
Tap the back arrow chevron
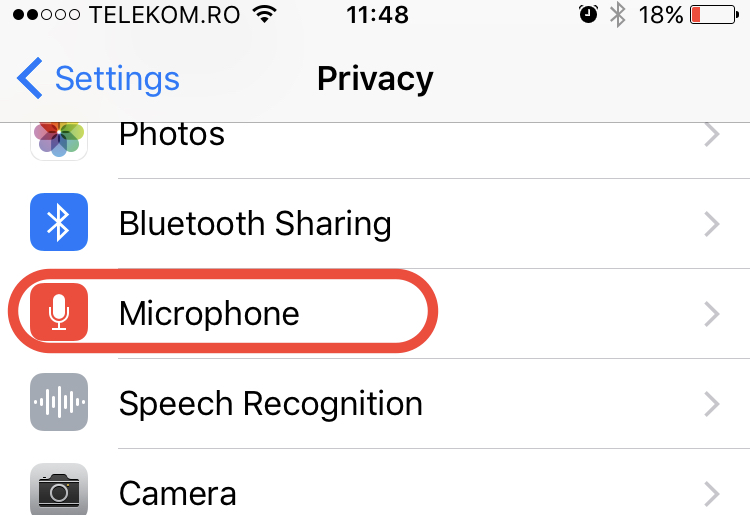[30, 78]
